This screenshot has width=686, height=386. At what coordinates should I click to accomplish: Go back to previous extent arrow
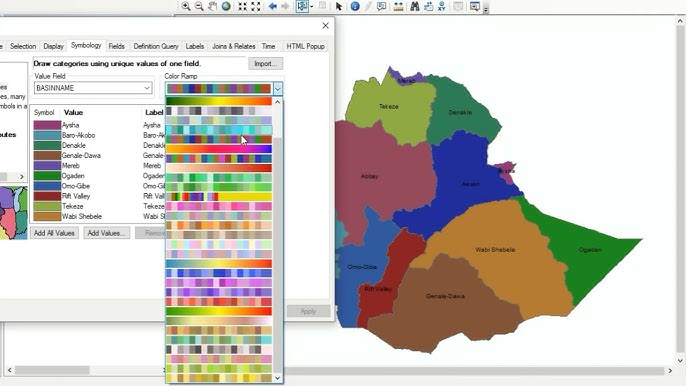[273, 6]
